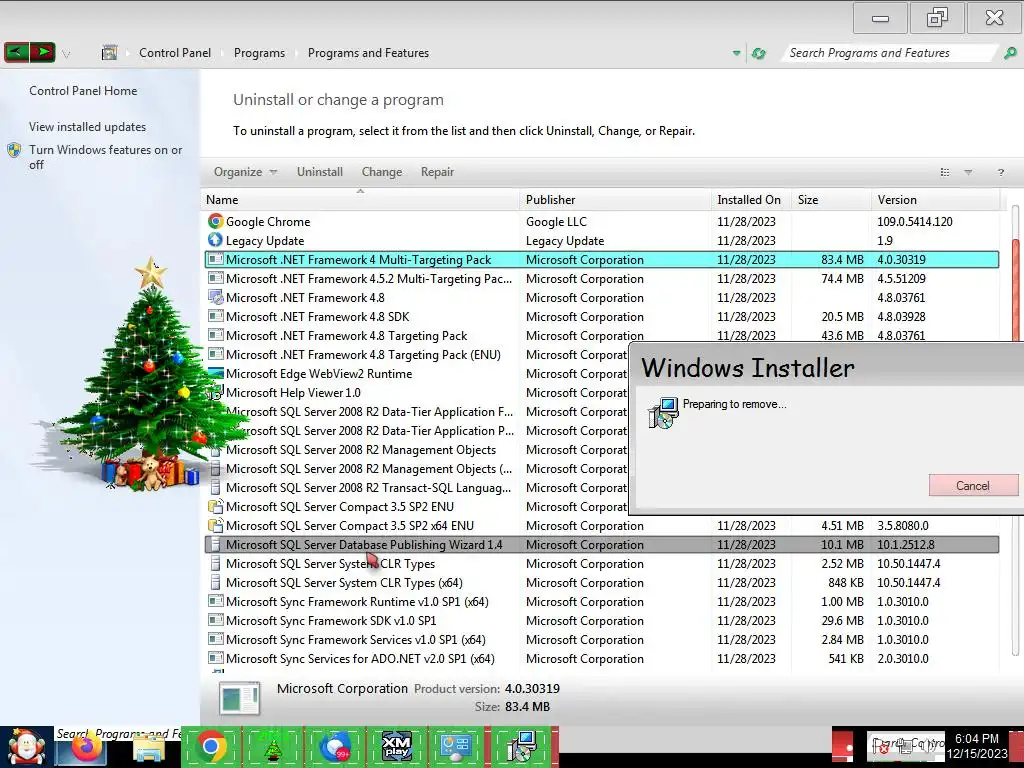Open XMPlay from the taskbar
The image size is (1024, 768).
pos(396,747)
